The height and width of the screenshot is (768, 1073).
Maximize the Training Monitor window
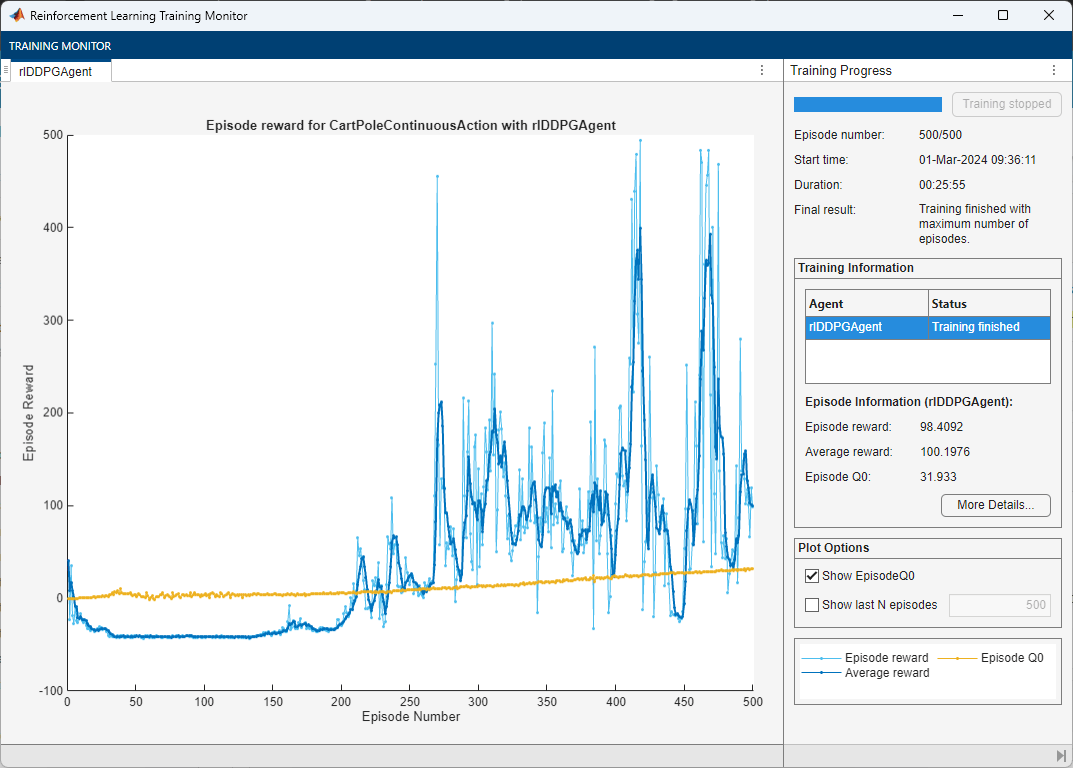click(x=1003, y=16)
